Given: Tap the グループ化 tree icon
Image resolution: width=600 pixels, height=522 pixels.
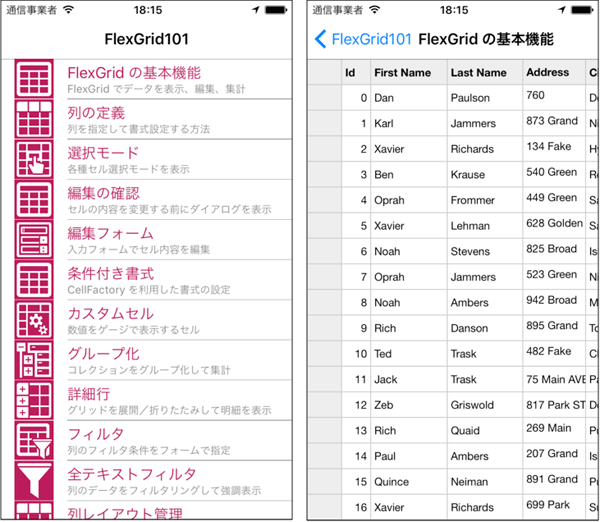Looking at the screenshot, I should click(34, 360).
